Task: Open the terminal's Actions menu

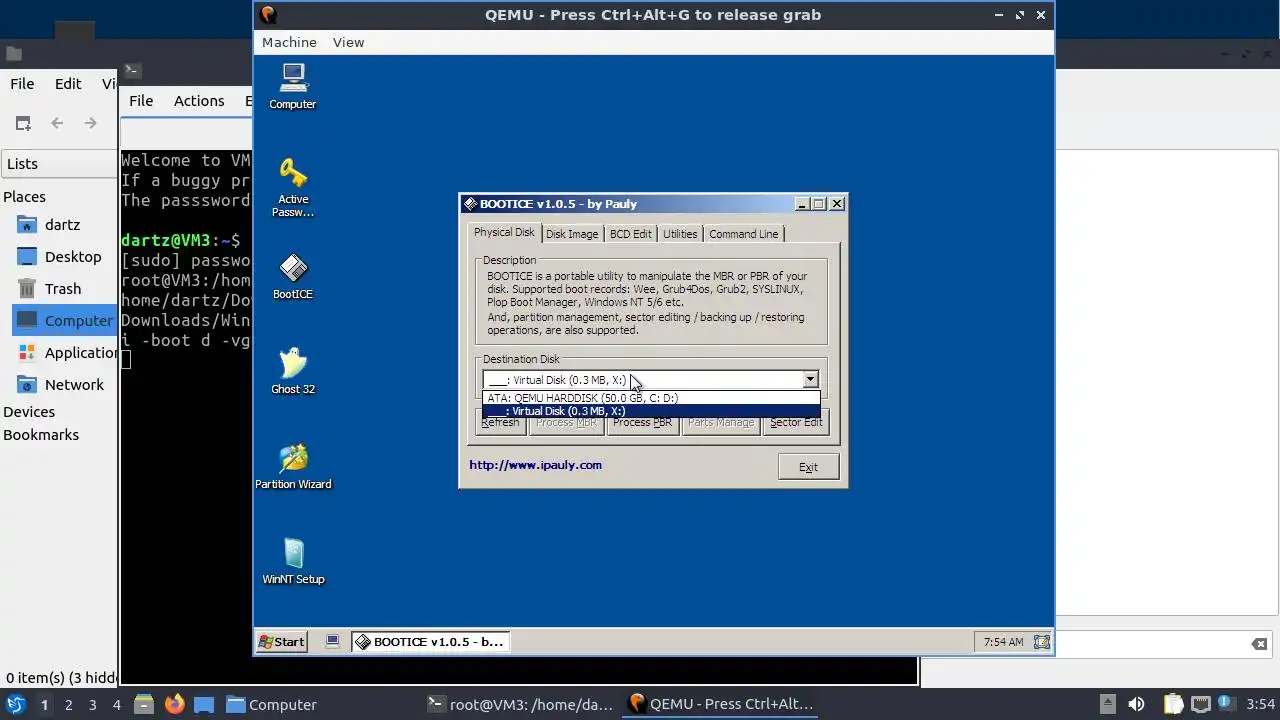Action: (x=199, y=100)
